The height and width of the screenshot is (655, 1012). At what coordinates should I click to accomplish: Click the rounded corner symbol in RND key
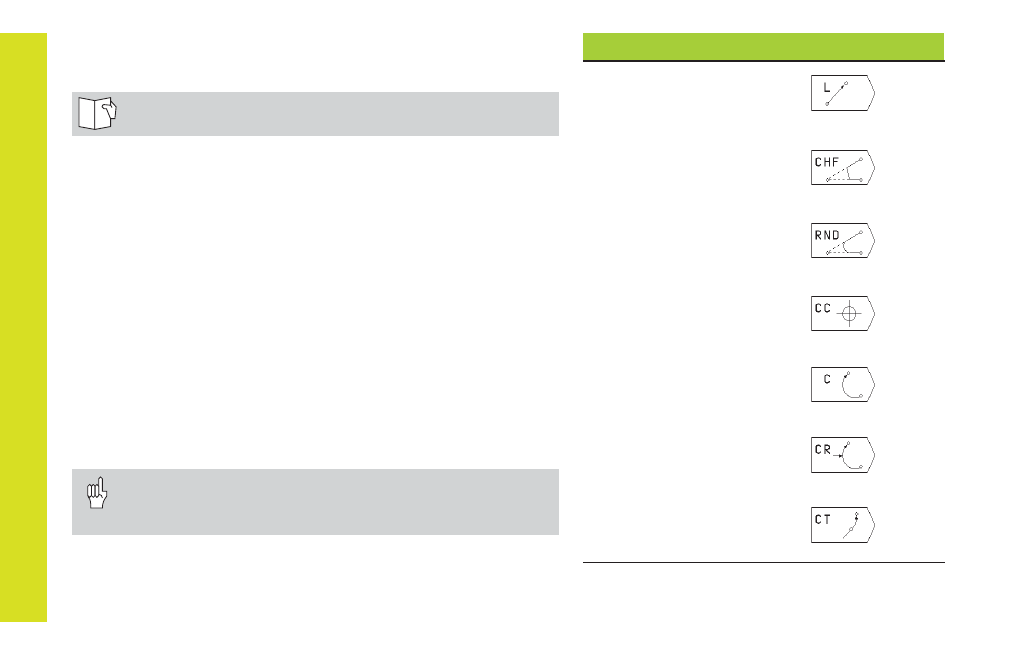click(845, 243)
